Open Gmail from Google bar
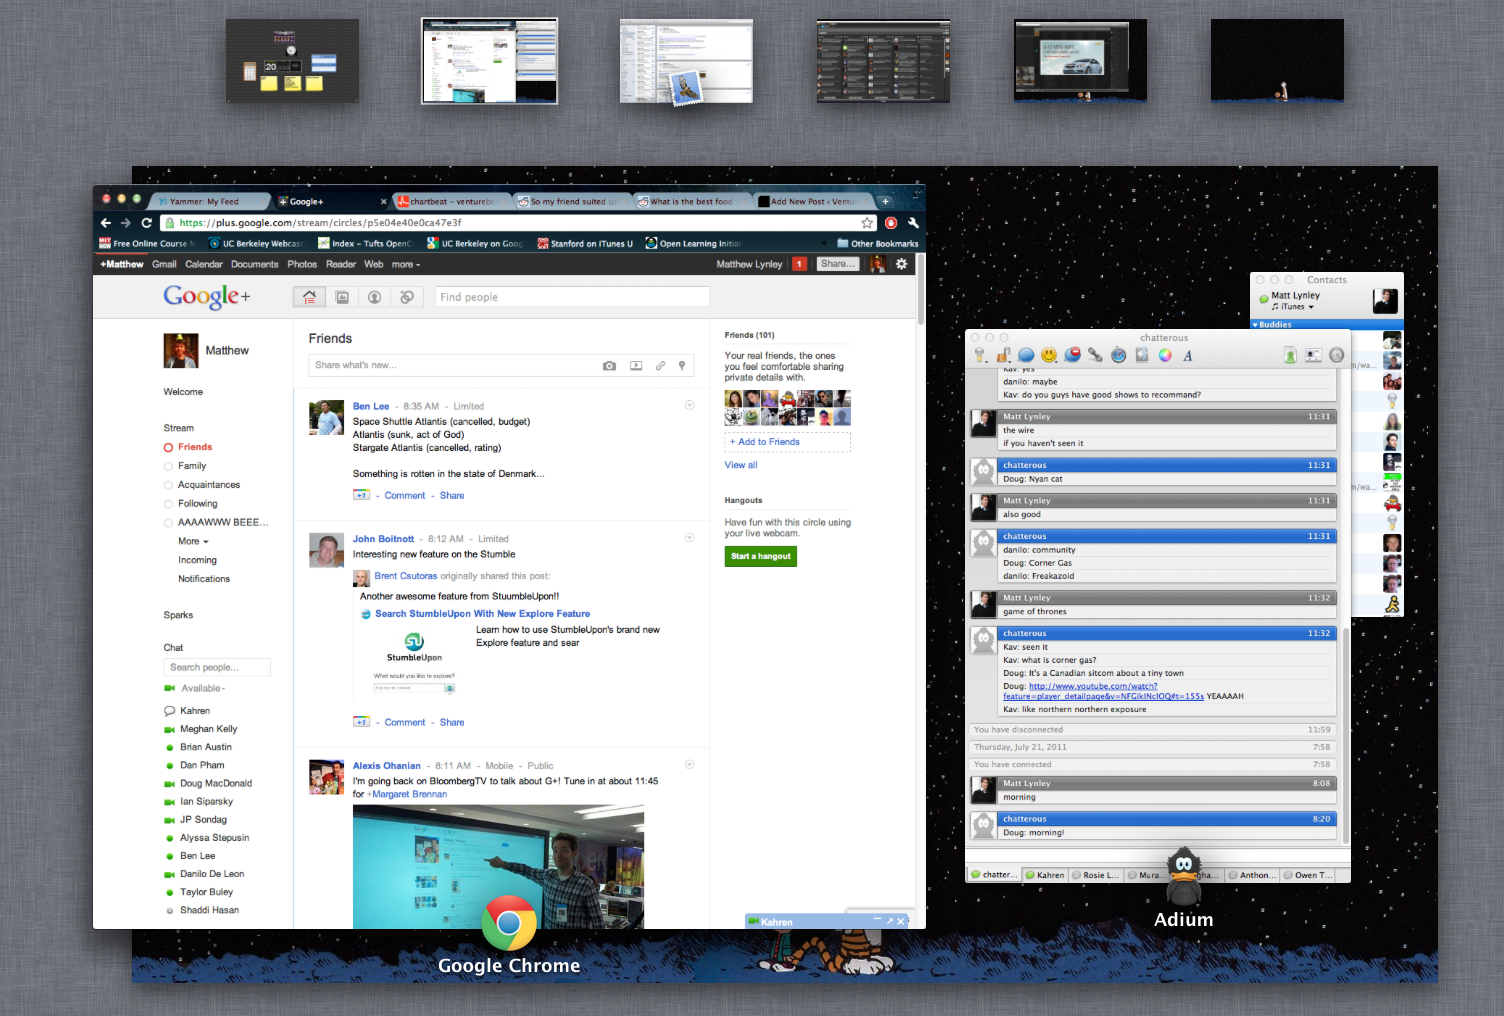Screen dimensions: 1504x1016 click(x=164, y=264)
